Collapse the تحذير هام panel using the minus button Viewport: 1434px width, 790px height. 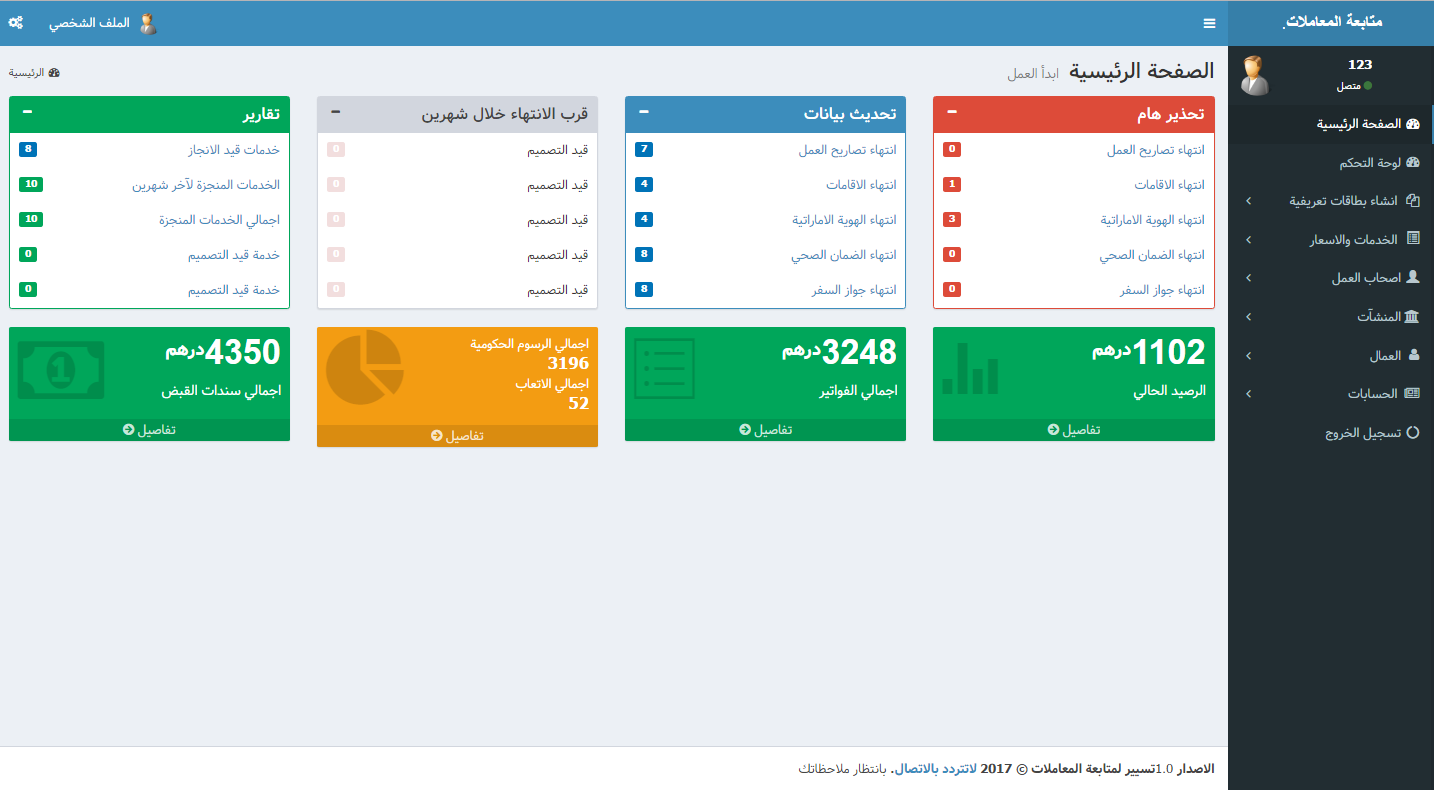(x=952, y=112)
